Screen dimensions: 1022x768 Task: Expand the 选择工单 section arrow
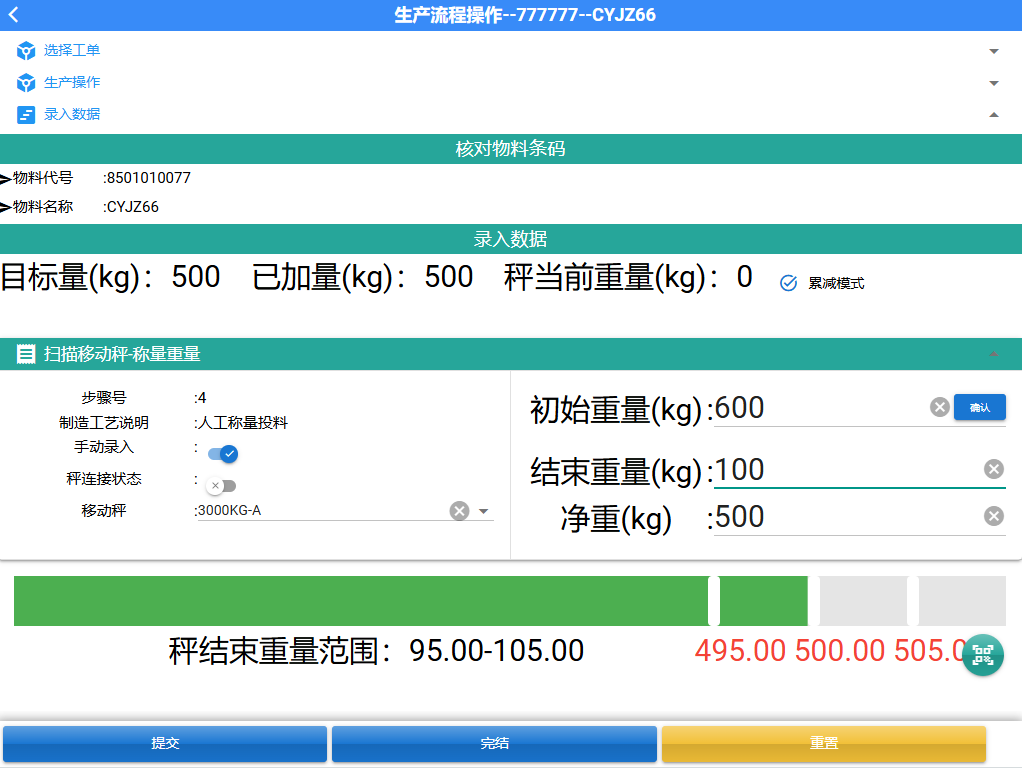(993, 51)
